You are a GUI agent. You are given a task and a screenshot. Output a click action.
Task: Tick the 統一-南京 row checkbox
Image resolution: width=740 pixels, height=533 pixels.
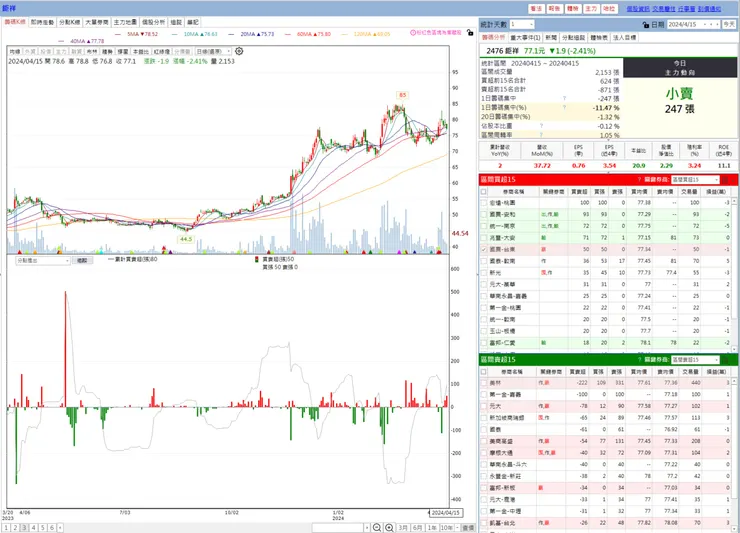[x=483, y=226]
